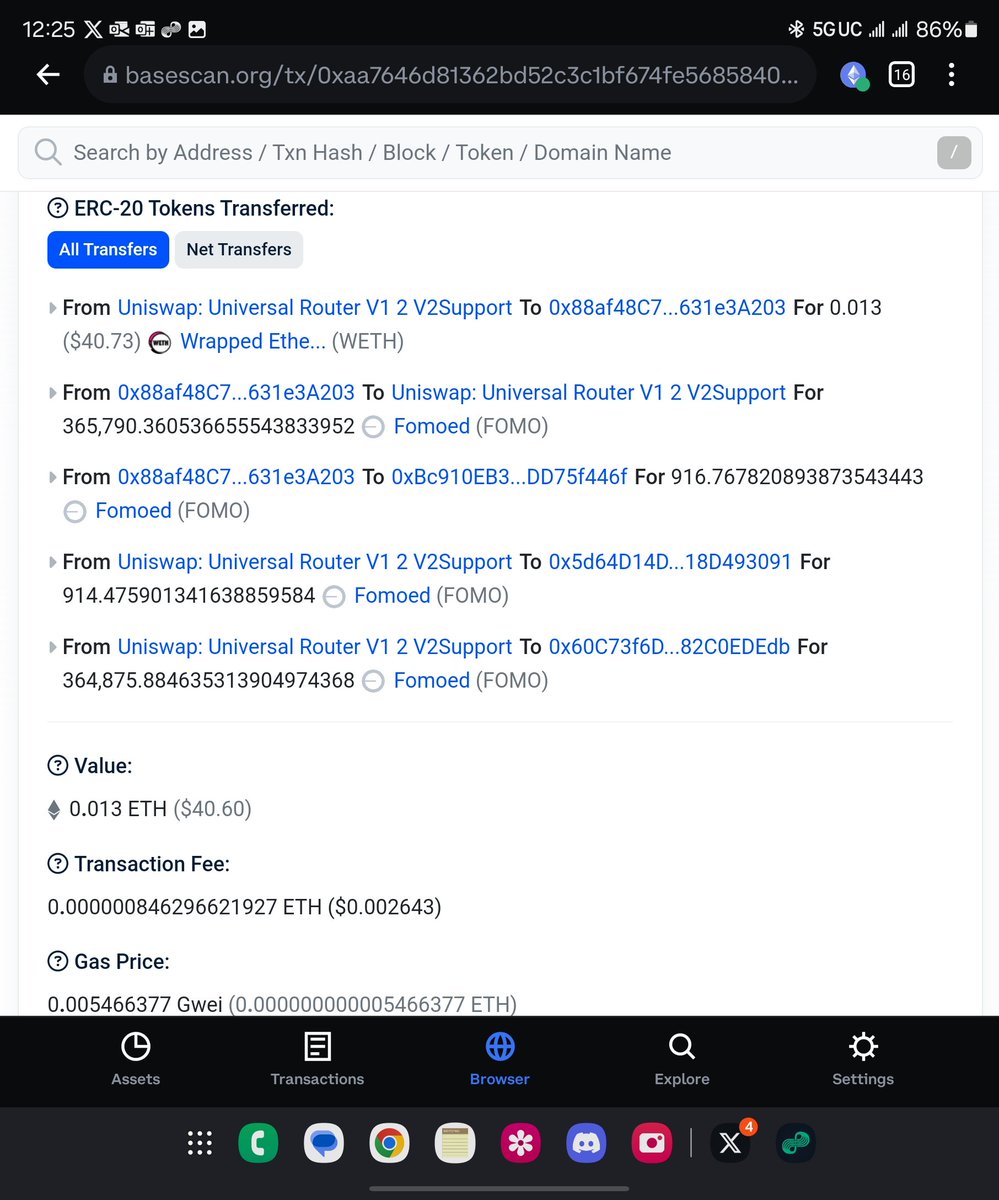Expand the 916.7678 FOMO transfer row arrow
Screen dimensions: 999x1200
point(53,478)
